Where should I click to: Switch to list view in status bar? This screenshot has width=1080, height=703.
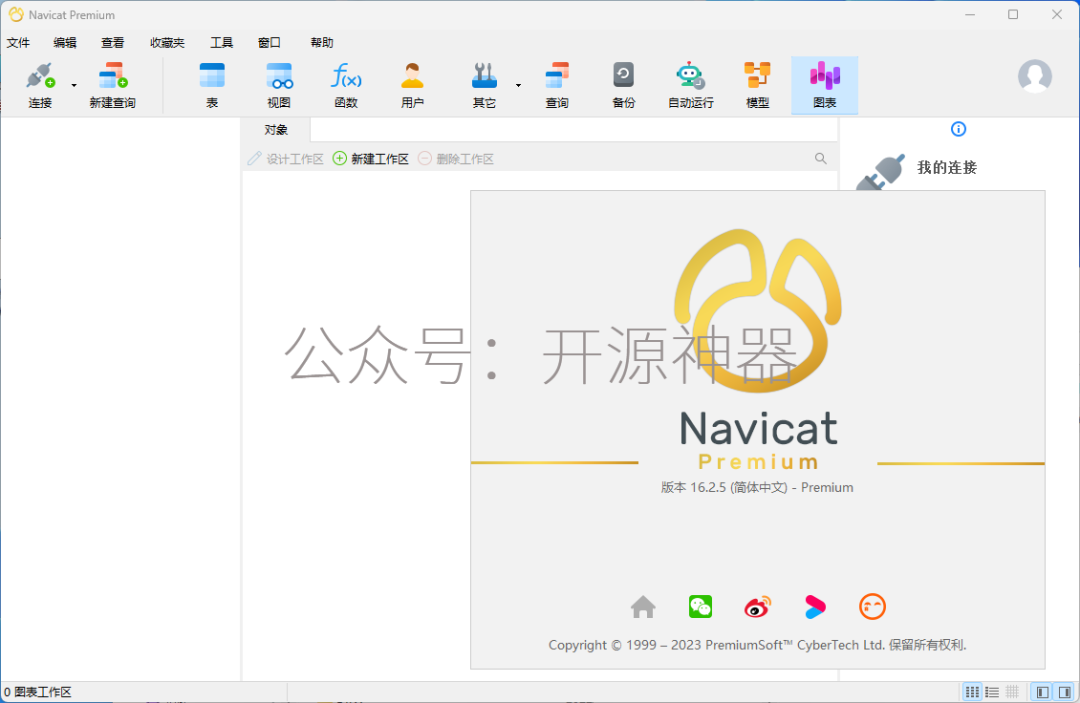[992, 692]
